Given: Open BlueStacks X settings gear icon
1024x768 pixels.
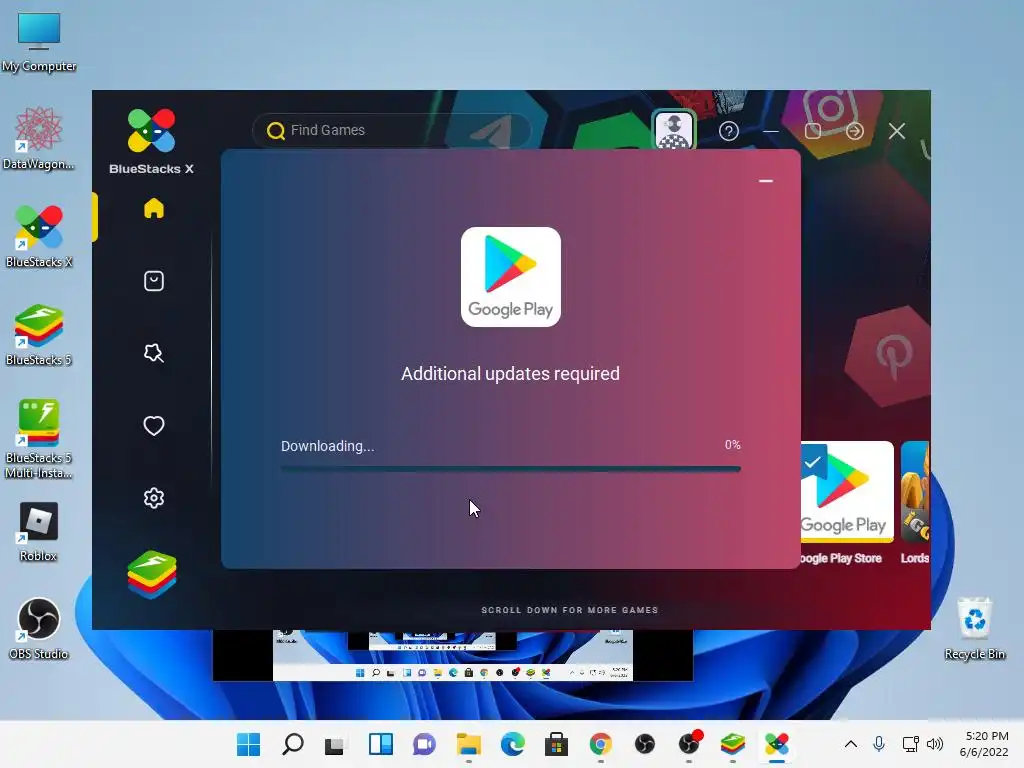Looking at the screenshot, I should pos(153,498).
